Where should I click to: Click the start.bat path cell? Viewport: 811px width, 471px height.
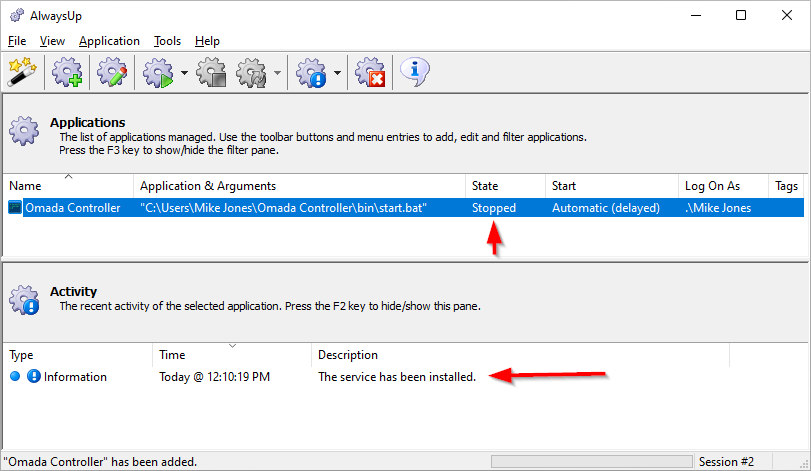click(x=283, y=208)
